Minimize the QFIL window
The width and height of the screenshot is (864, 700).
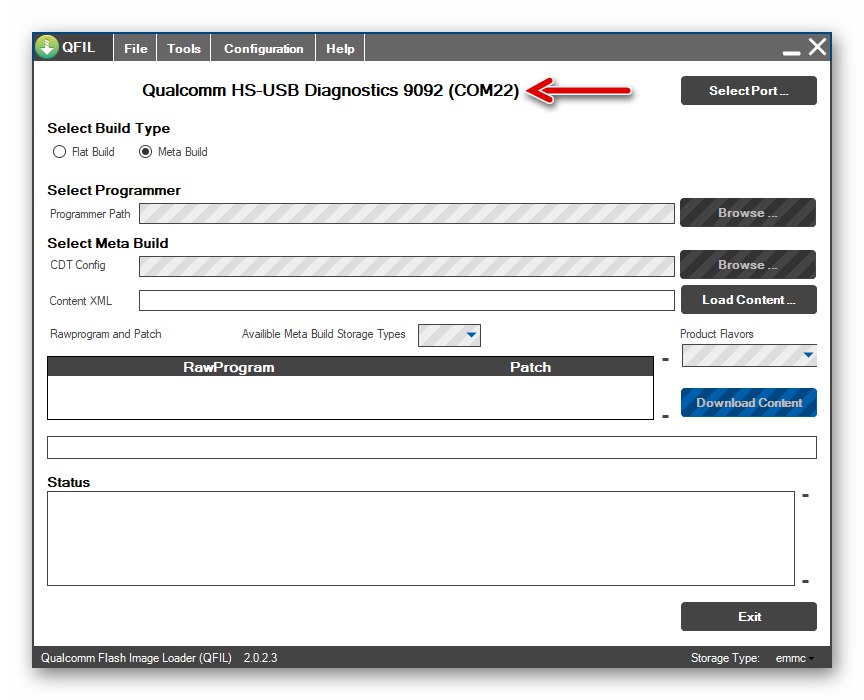pos(791,53)
